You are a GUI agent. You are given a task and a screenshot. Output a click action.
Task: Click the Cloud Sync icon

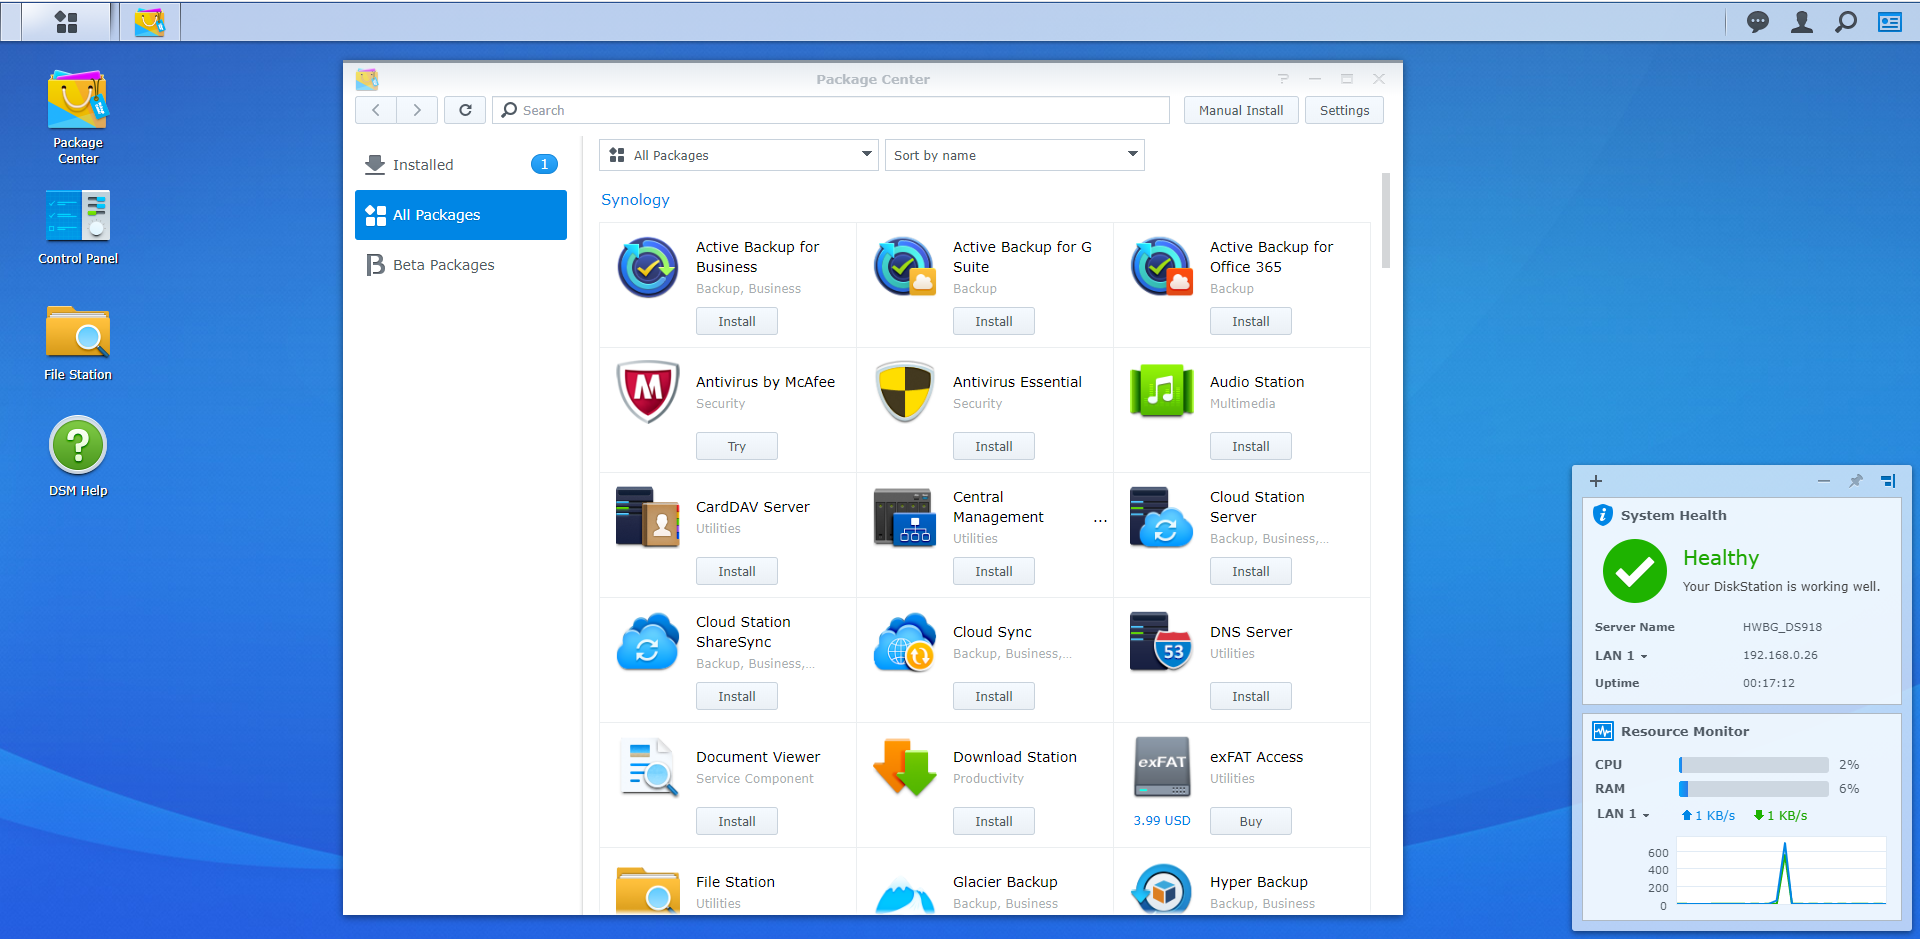pos(905,642)
